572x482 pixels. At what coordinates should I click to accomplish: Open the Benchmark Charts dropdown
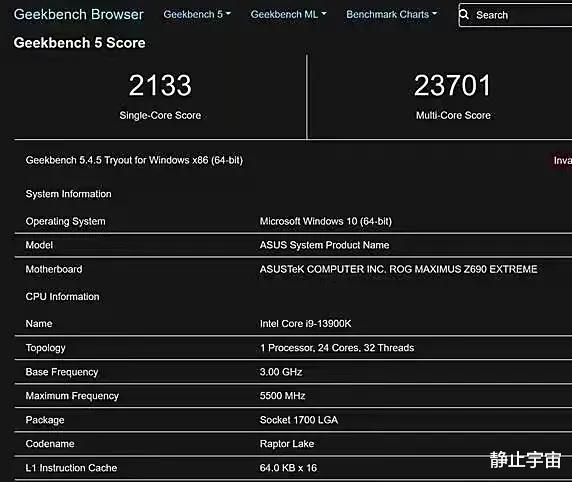coord(391,14)
